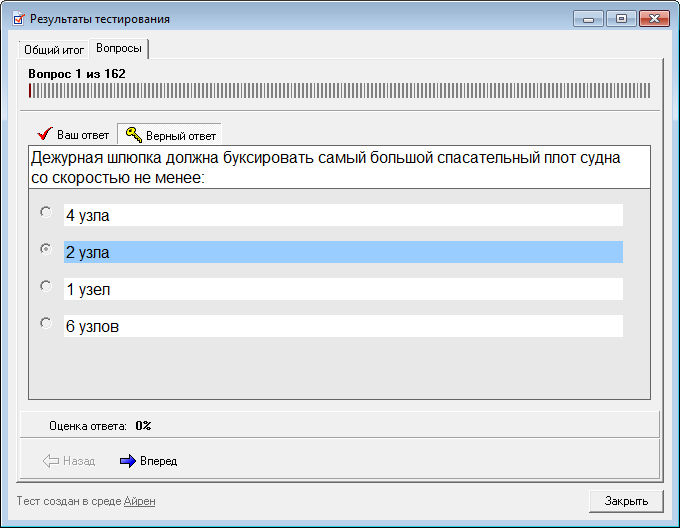680x528 pixels.
Task: Choose the 1 узел radio option
Action: (45, 286)
